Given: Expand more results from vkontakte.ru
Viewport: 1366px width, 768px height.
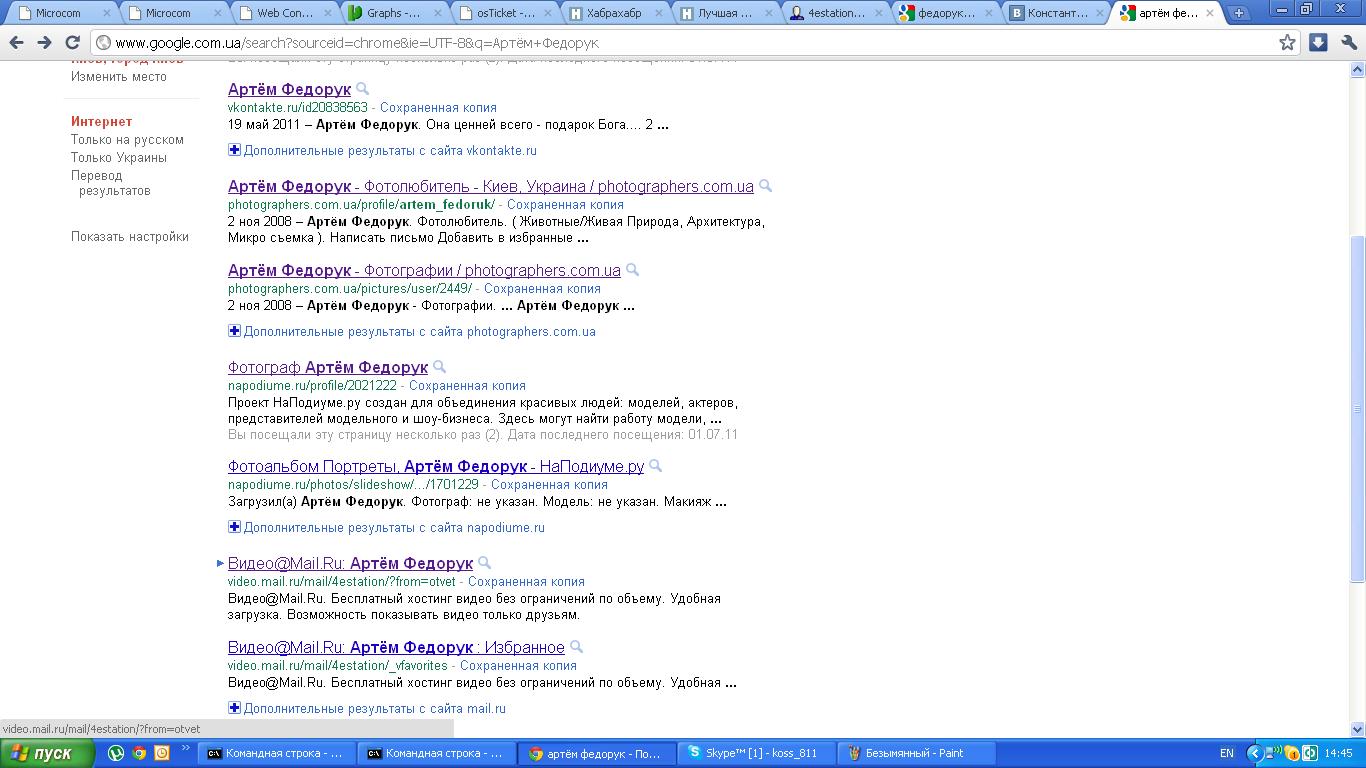Looking at the screenshot, I should click(382, 150).
